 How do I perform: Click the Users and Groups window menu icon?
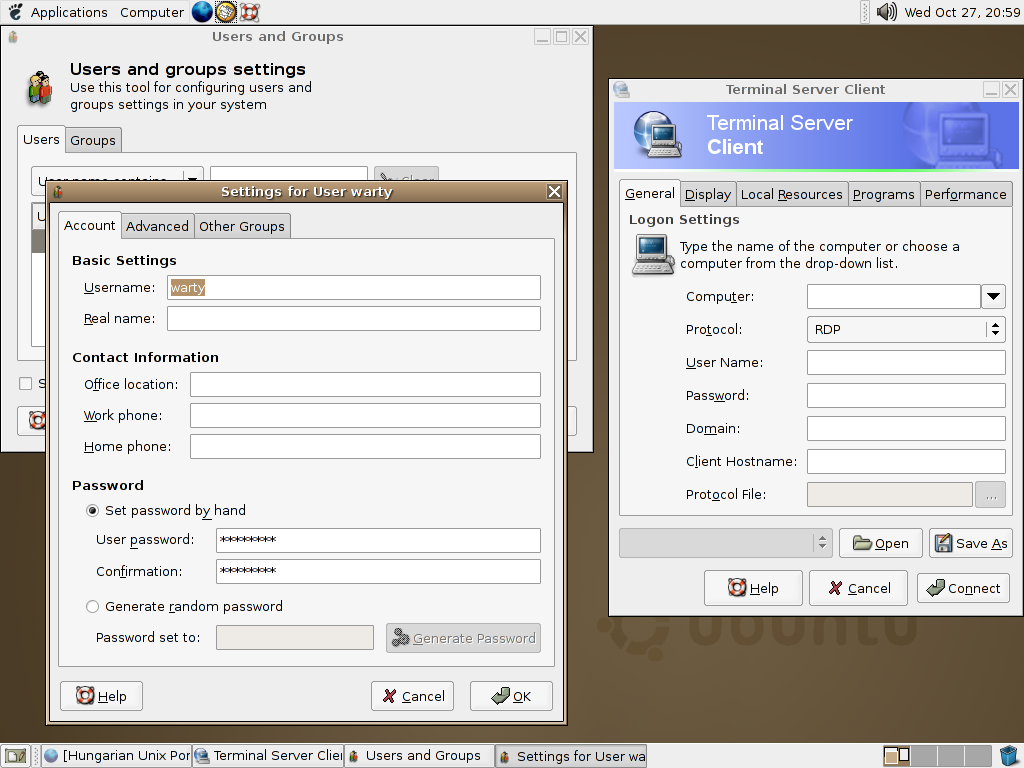[13, 37]
